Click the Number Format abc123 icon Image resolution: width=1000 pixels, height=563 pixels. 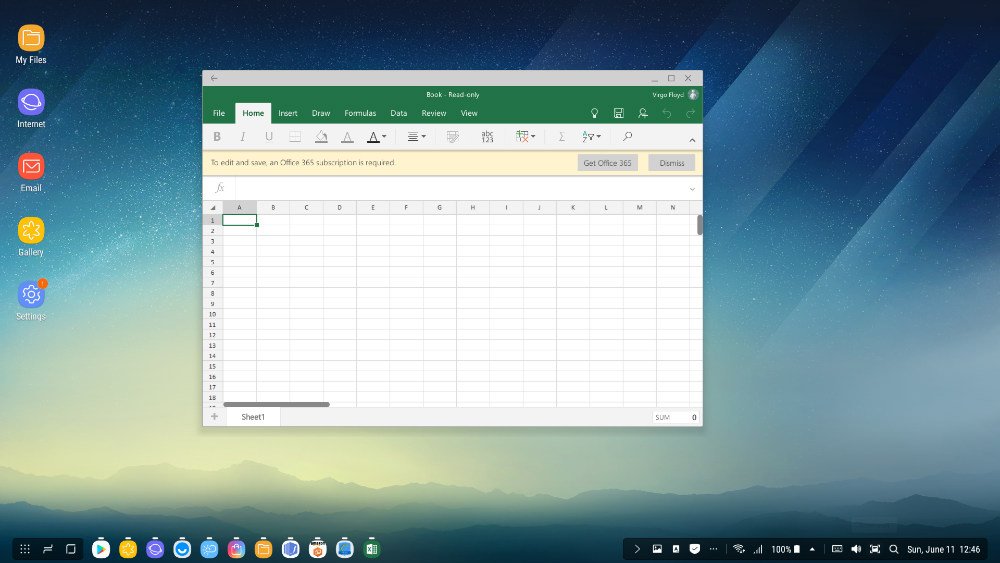coord(487,137)
